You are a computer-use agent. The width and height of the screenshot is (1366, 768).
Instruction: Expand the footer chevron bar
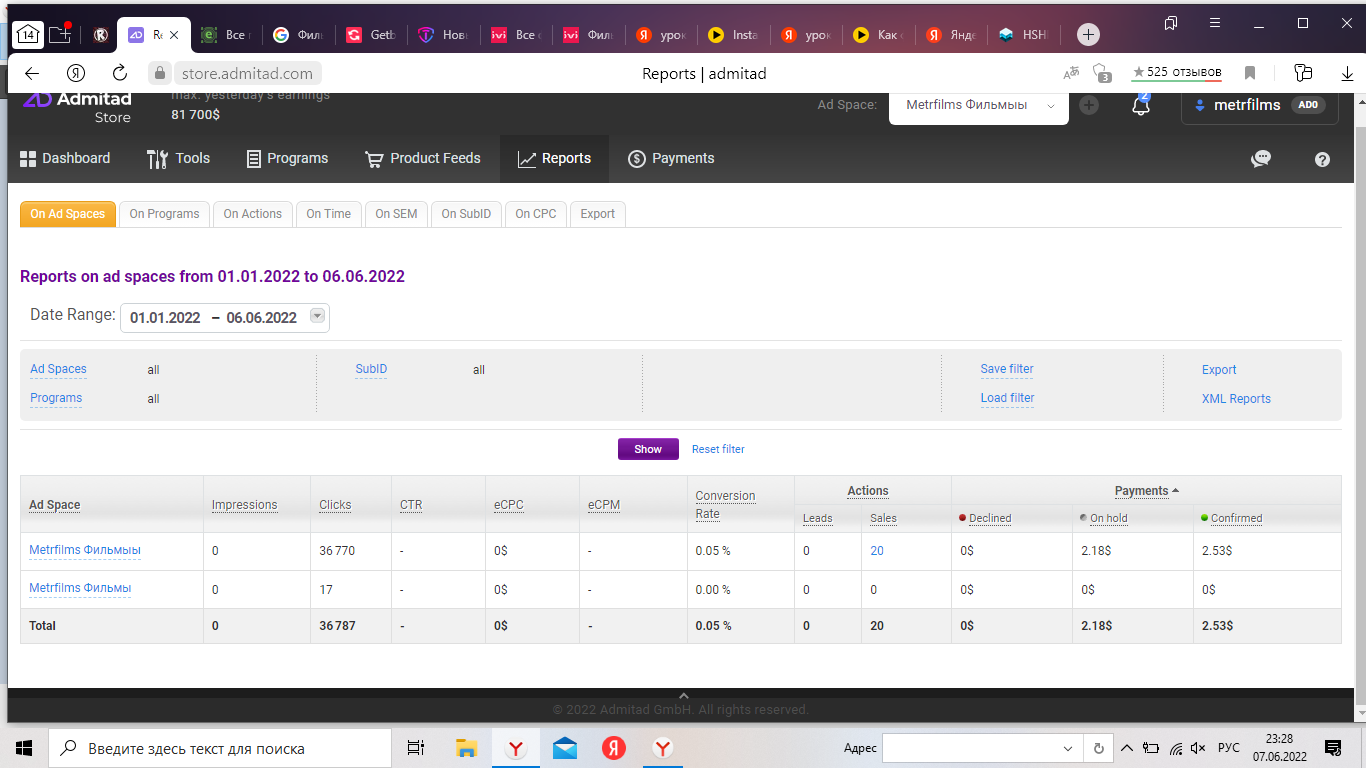click(x=683, y=696)
